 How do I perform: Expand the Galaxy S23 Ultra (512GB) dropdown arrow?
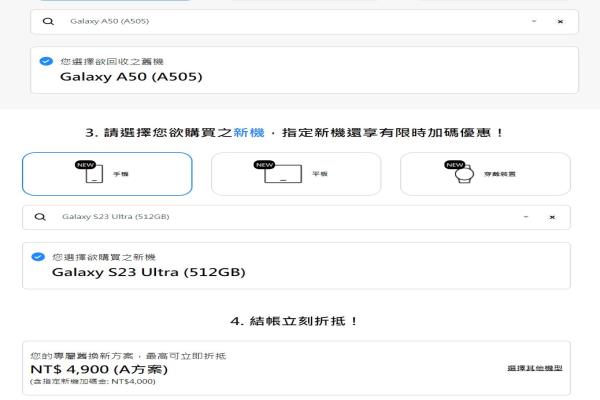tap(526, 217)
